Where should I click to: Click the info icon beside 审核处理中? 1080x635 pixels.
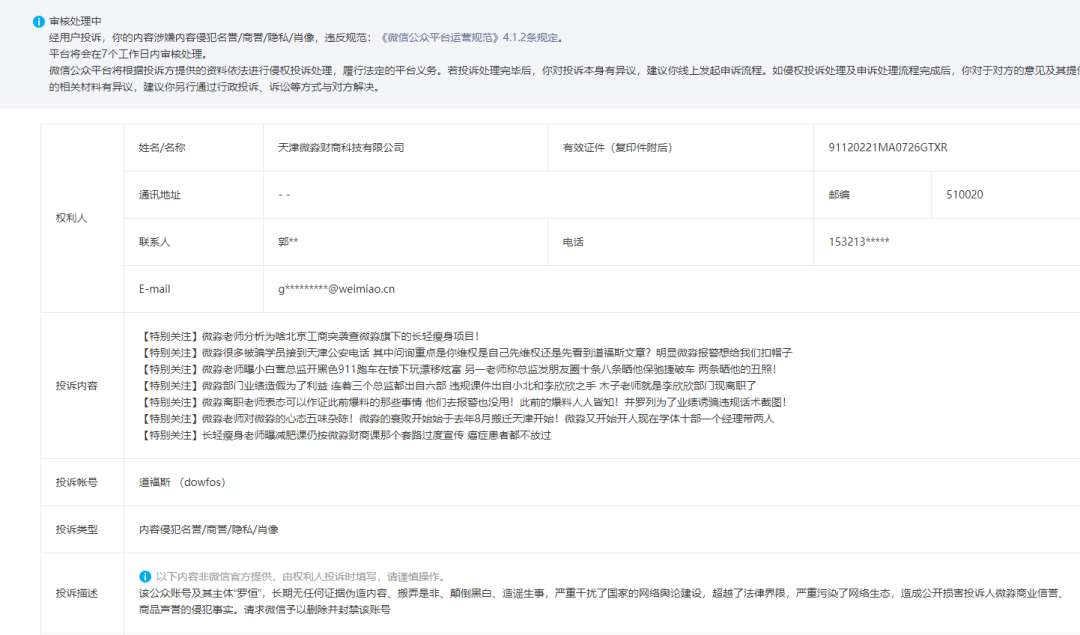coord(39,21)
